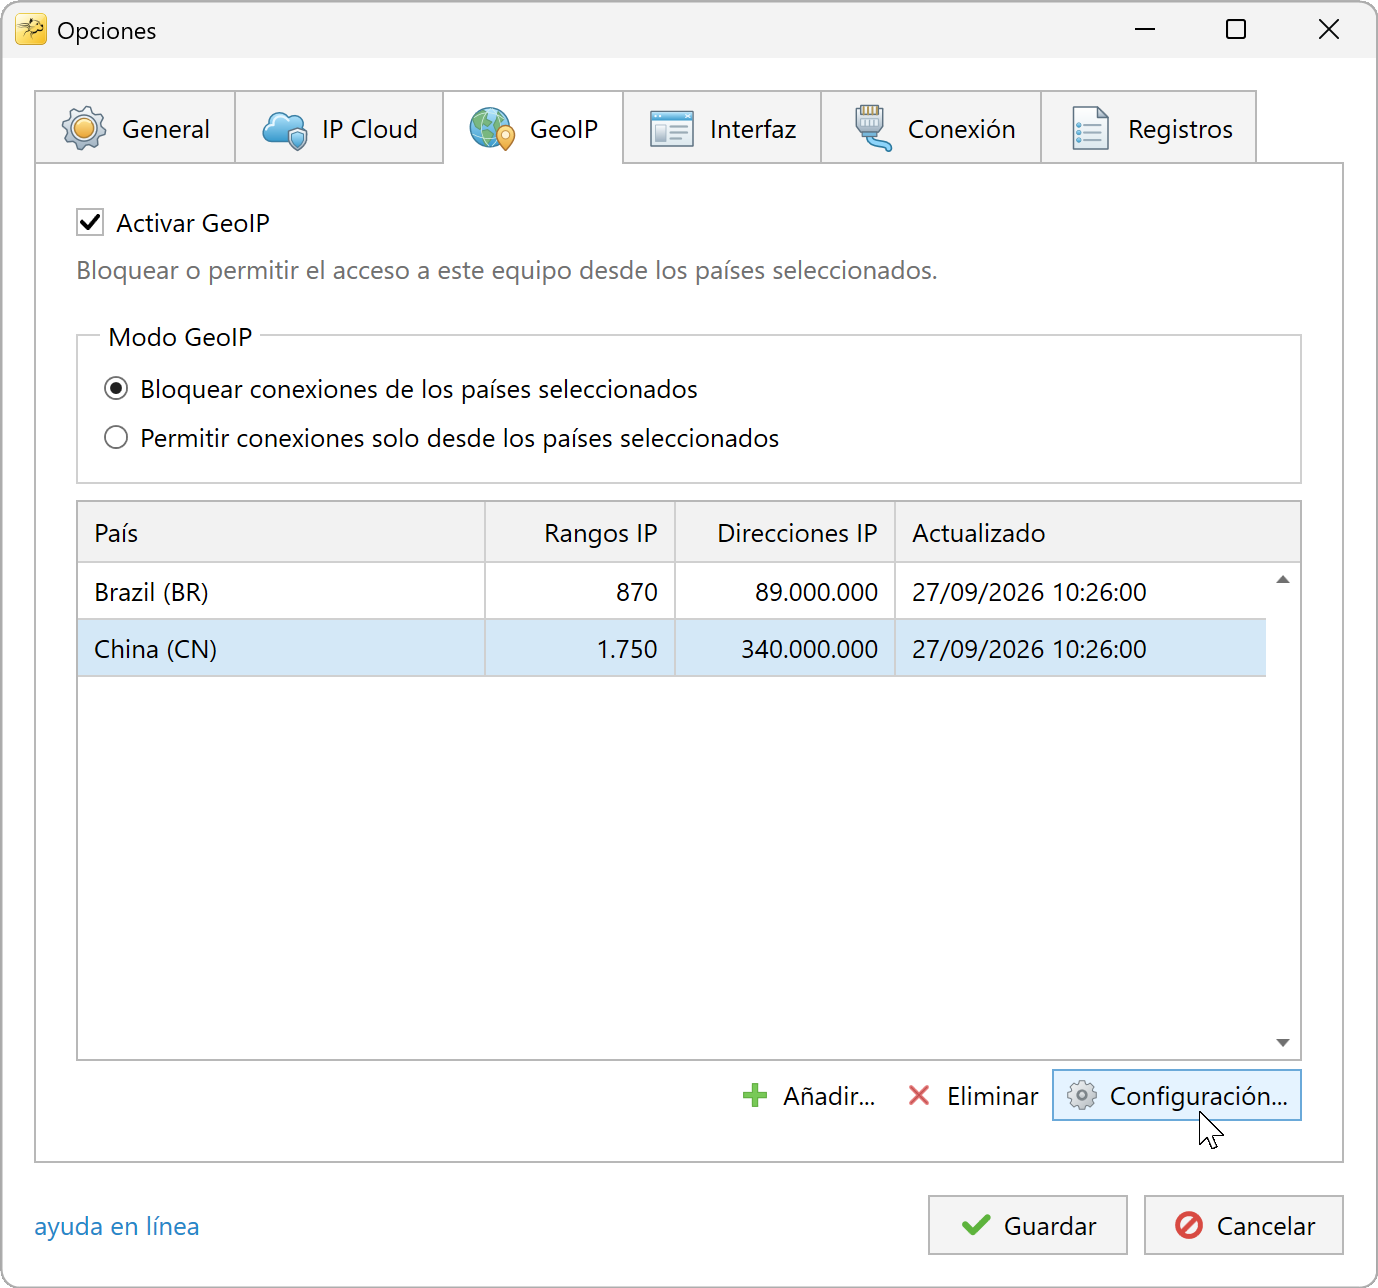Switch to the Conexión tab
This screenshot has height=1288, width=1378.
pyautogui.click(x=931, y=128)
